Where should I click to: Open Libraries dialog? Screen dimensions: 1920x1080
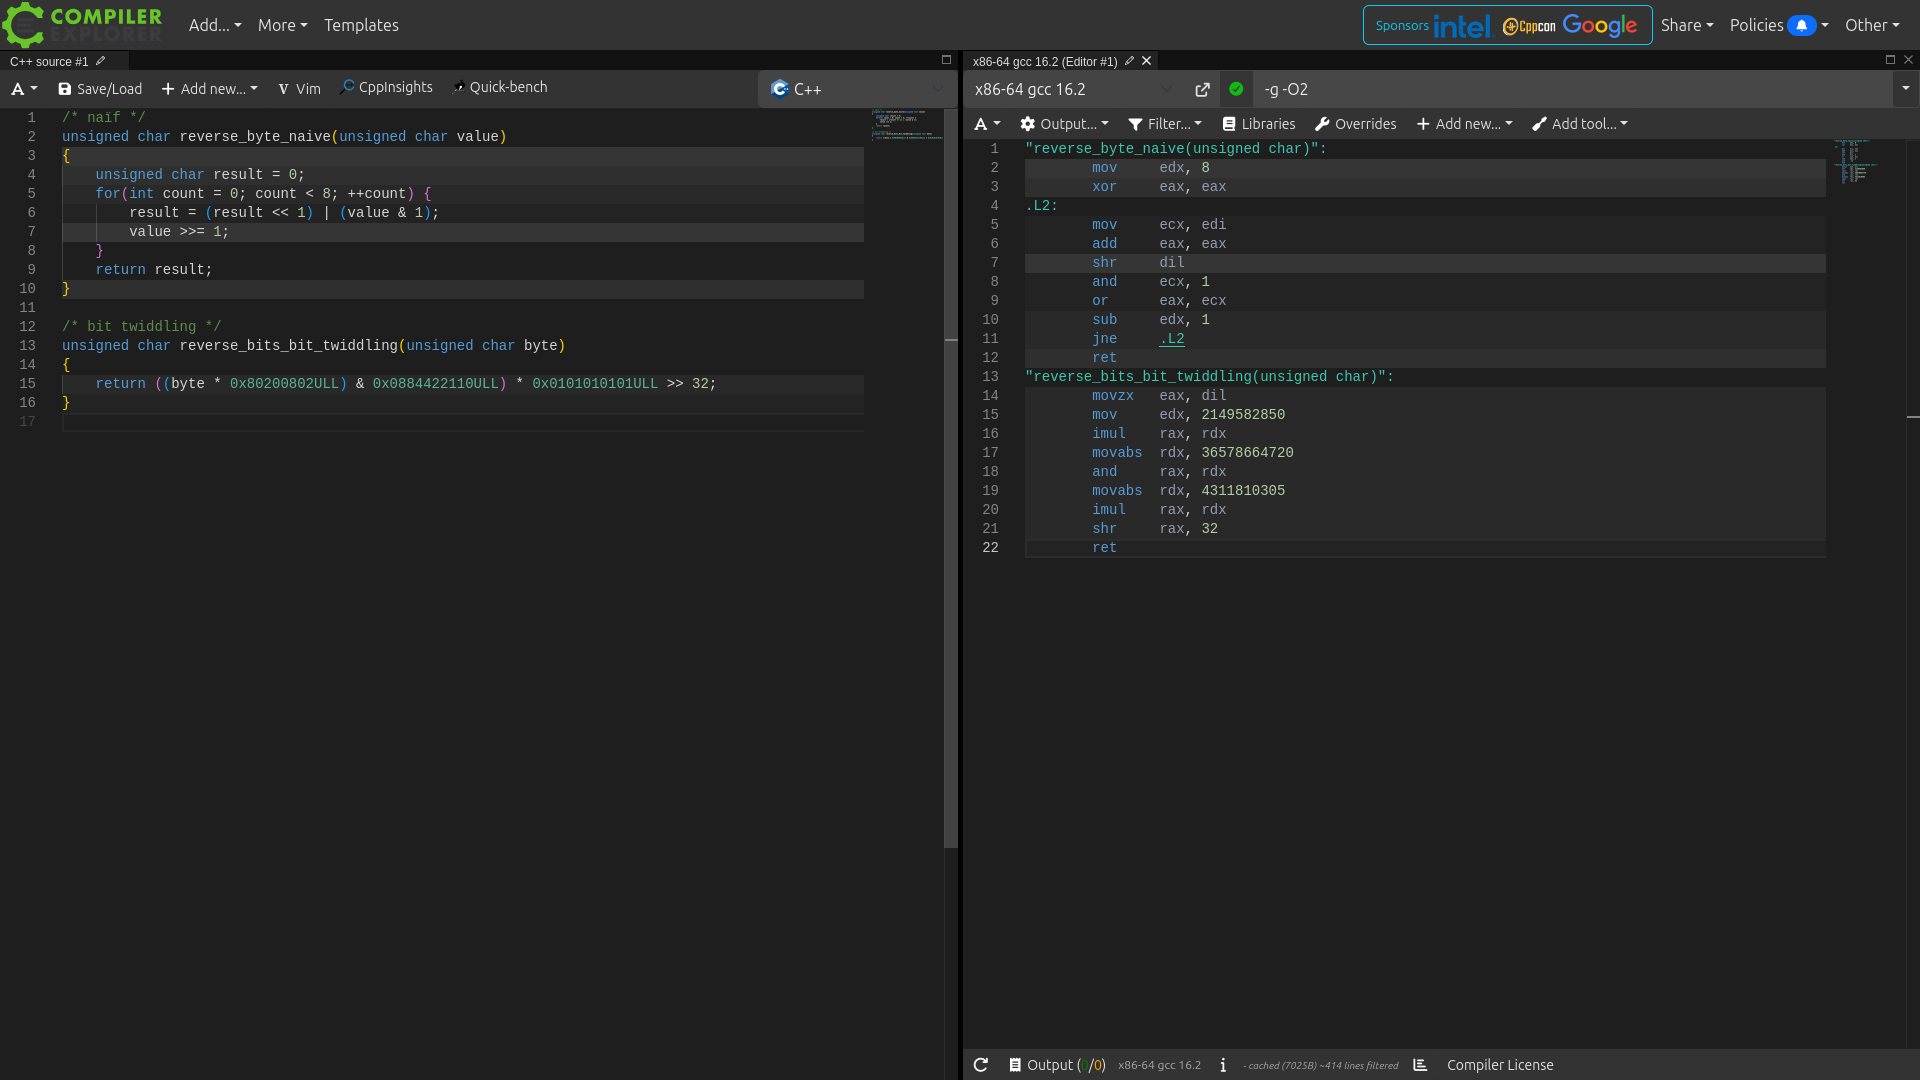[x=1259, y=124]
